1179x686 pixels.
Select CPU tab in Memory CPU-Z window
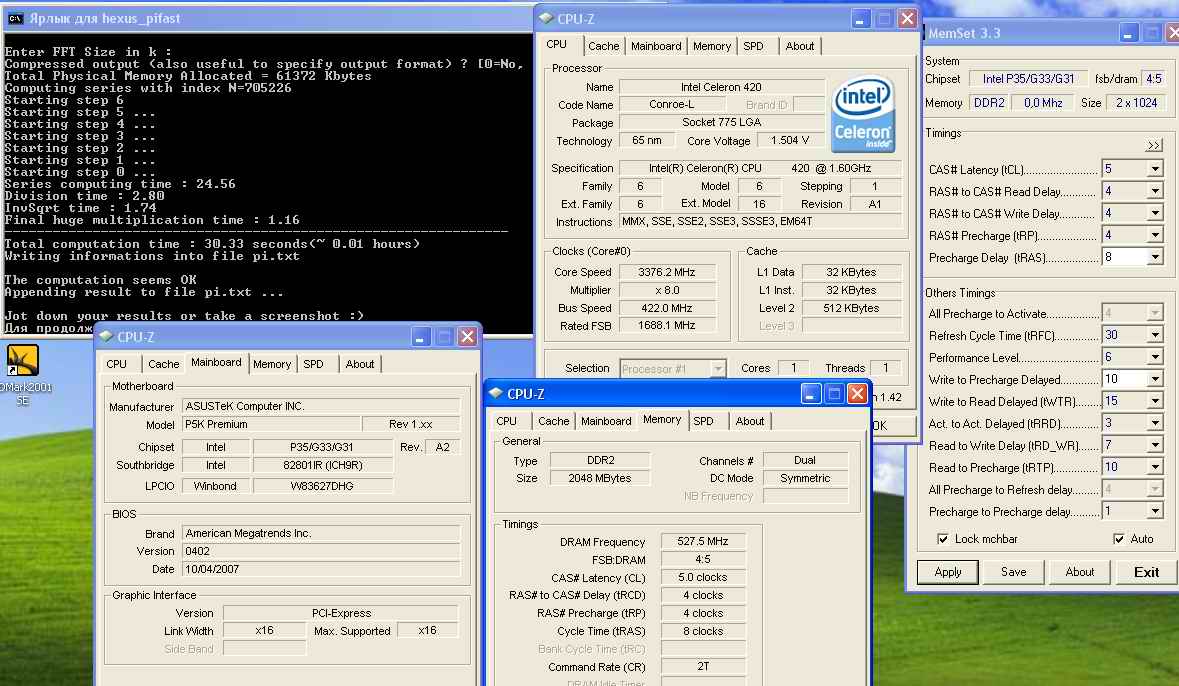pyautogui.click(x=507, y=421)
